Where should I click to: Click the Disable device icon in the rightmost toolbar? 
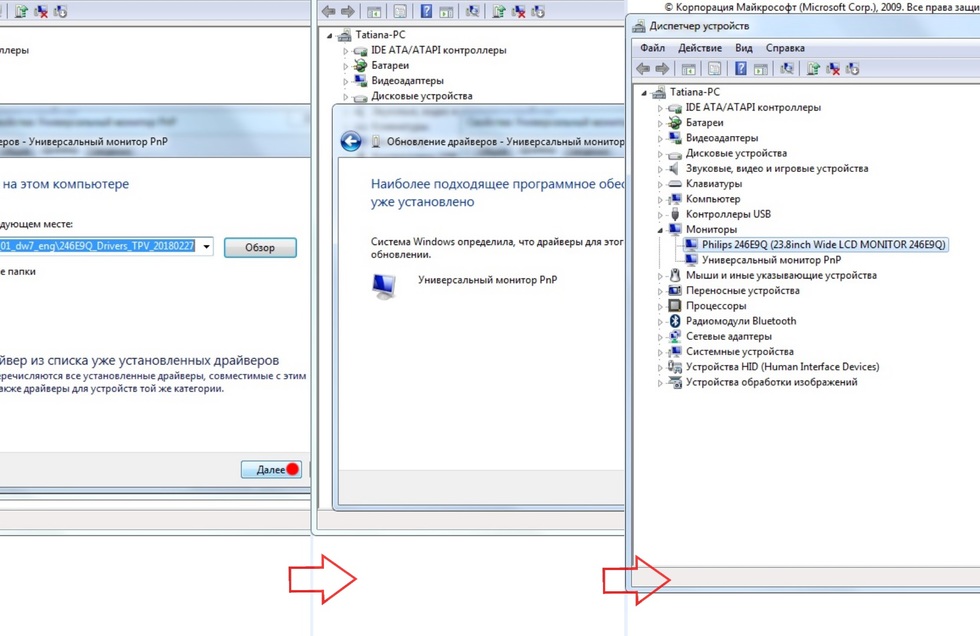coord(852,69)
